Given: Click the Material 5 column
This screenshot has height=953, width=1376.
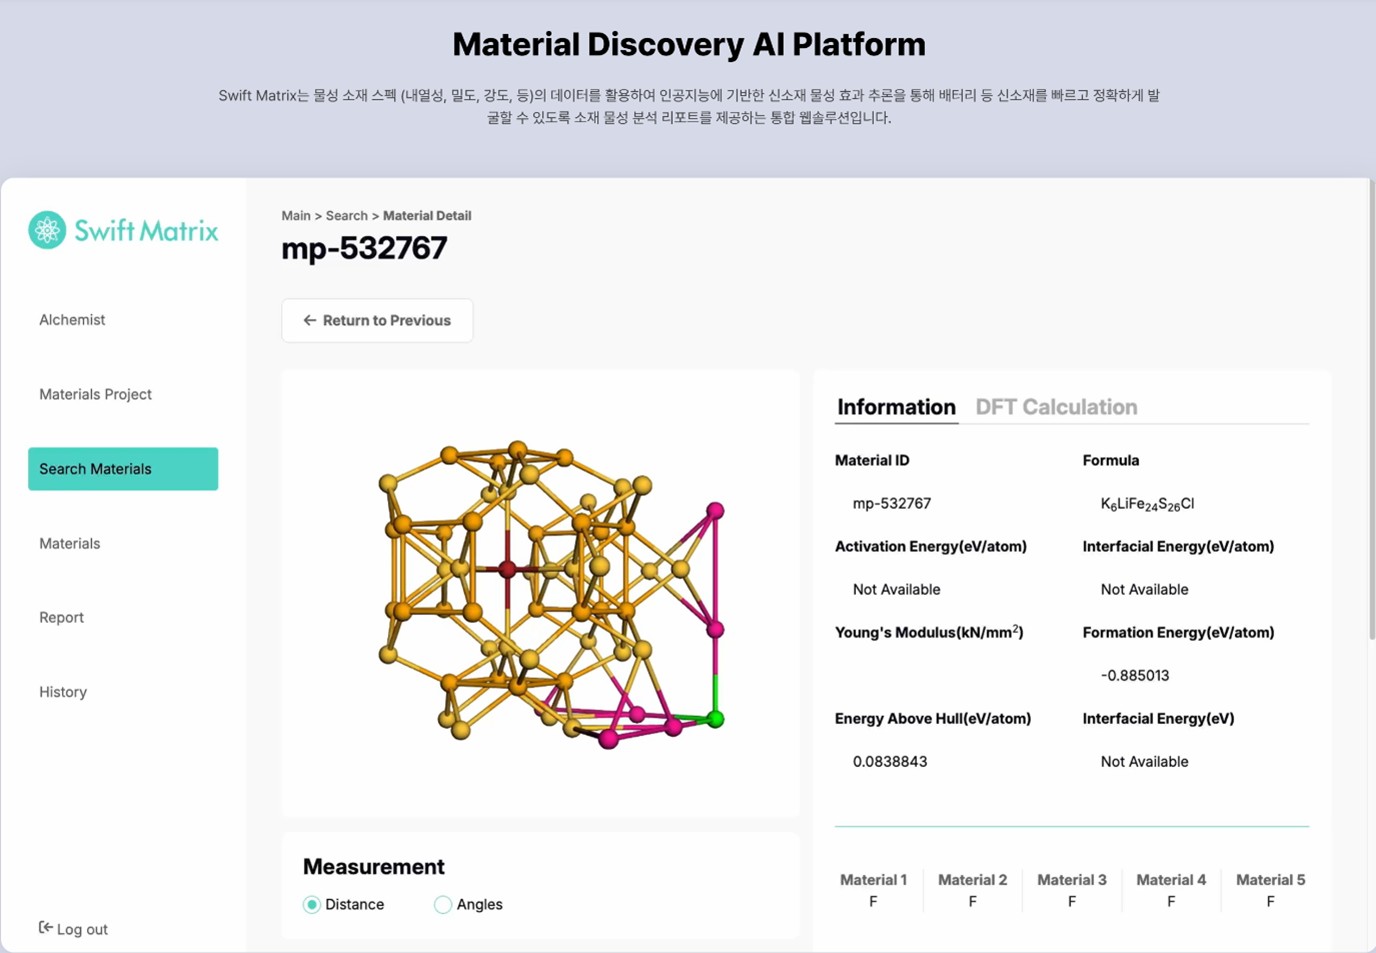Looking at the screenshot, I should (1270, 889).
